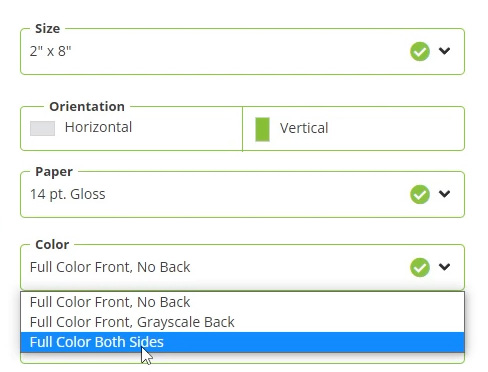Click the green checkmark in Color field
Screen dimensions: 488x372
(x=420, y=267)
